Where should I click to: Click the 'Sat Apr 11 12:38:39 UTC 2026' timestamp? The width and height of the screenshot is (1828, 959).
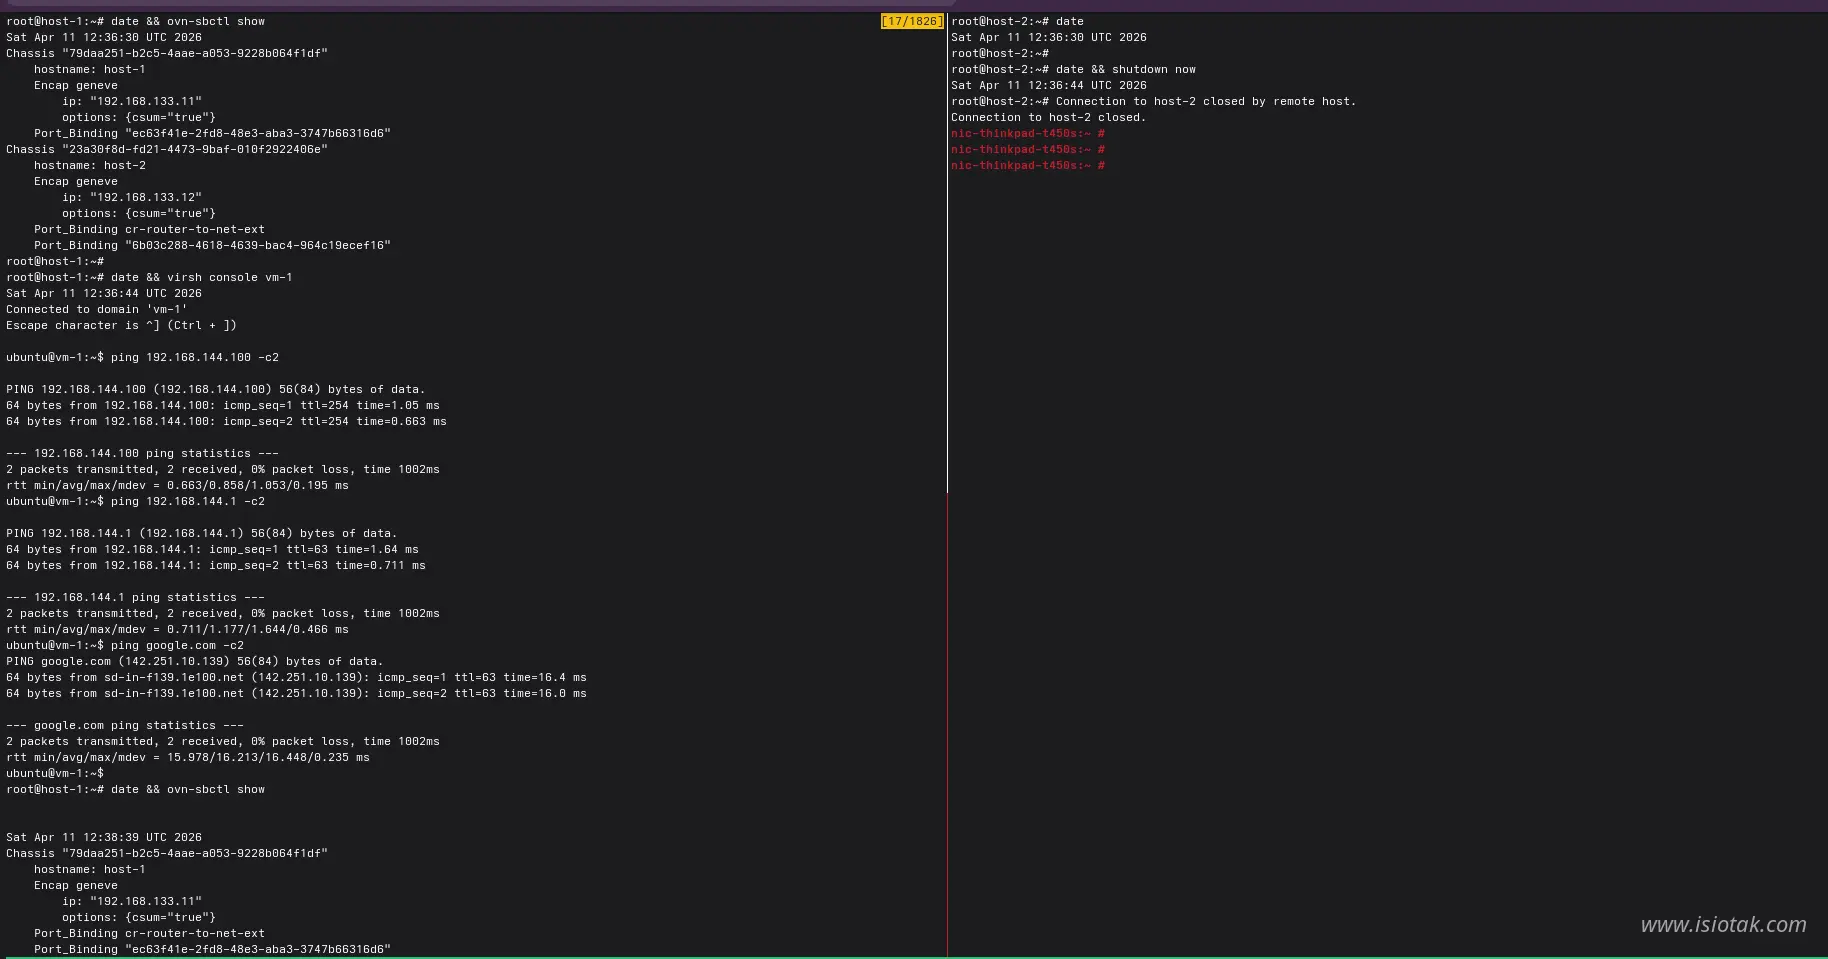[104, 837]
